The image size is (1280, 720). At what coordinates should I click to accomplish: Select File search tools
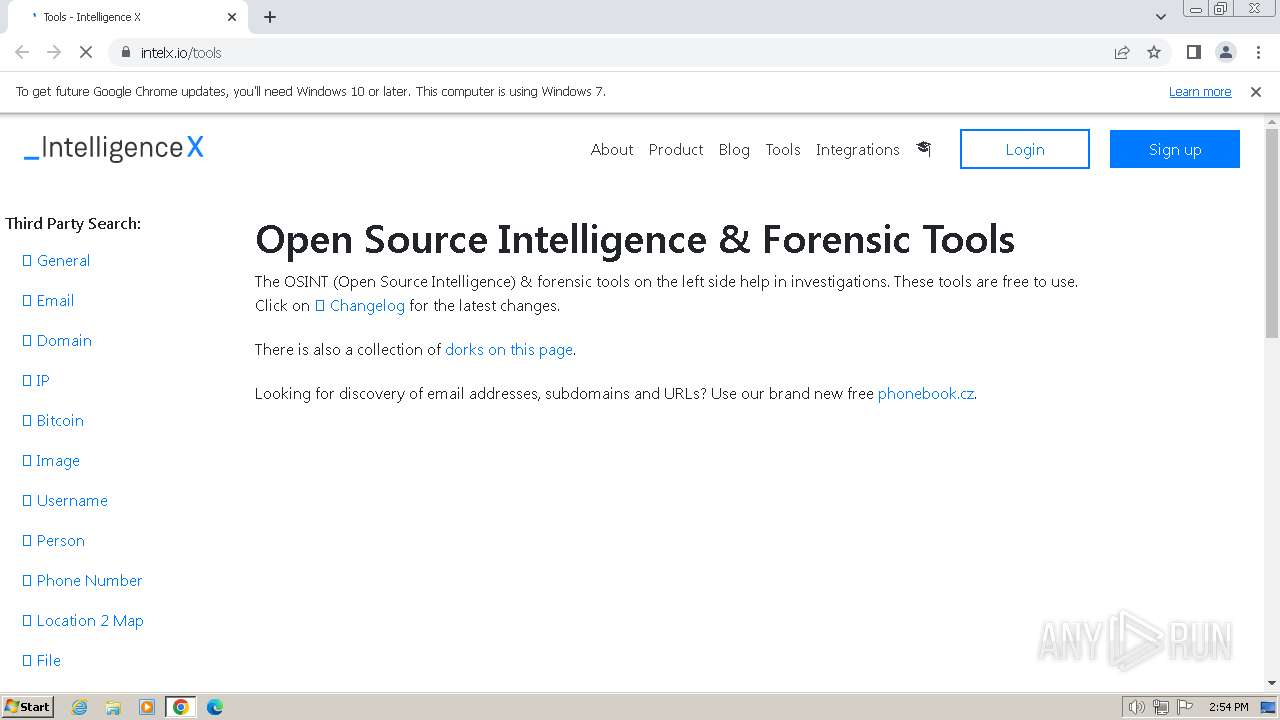(42, 660)
